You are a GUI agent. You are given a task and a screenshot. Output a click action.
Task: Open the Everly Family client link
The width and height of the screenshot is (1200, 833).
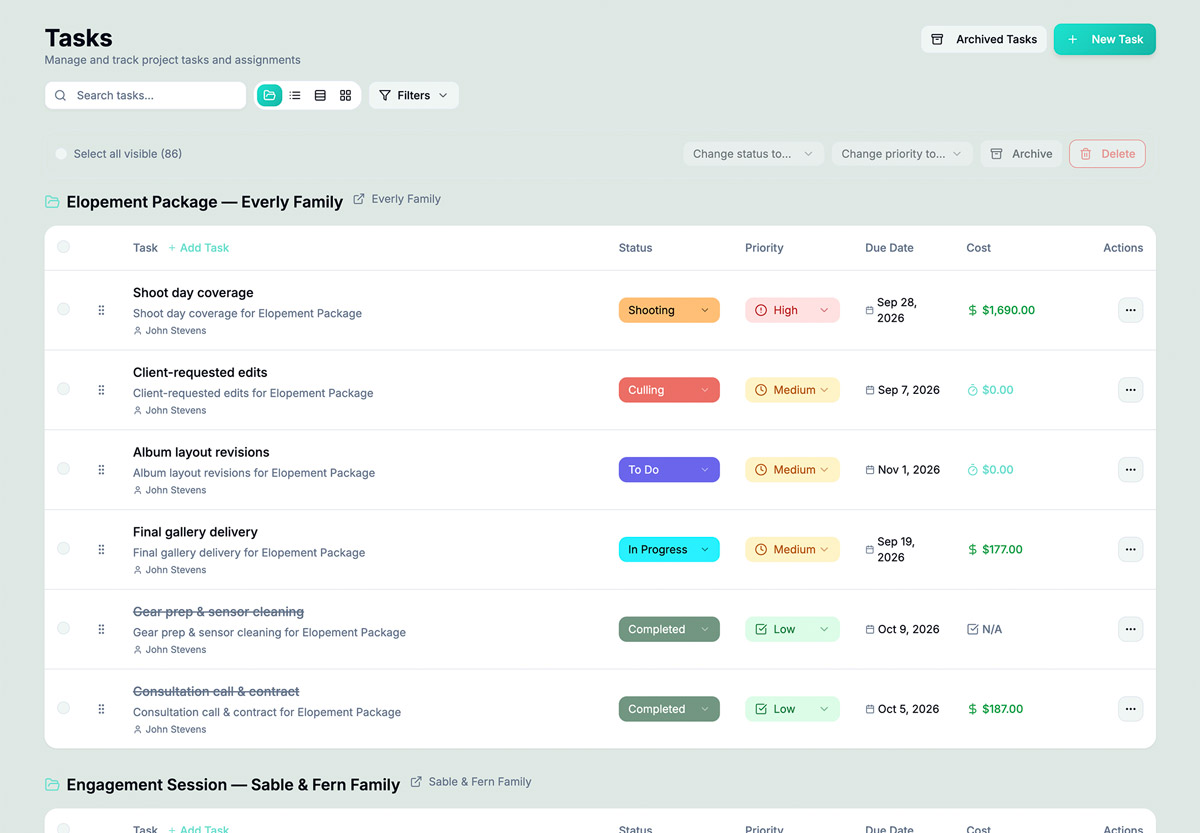pos(406,199)
